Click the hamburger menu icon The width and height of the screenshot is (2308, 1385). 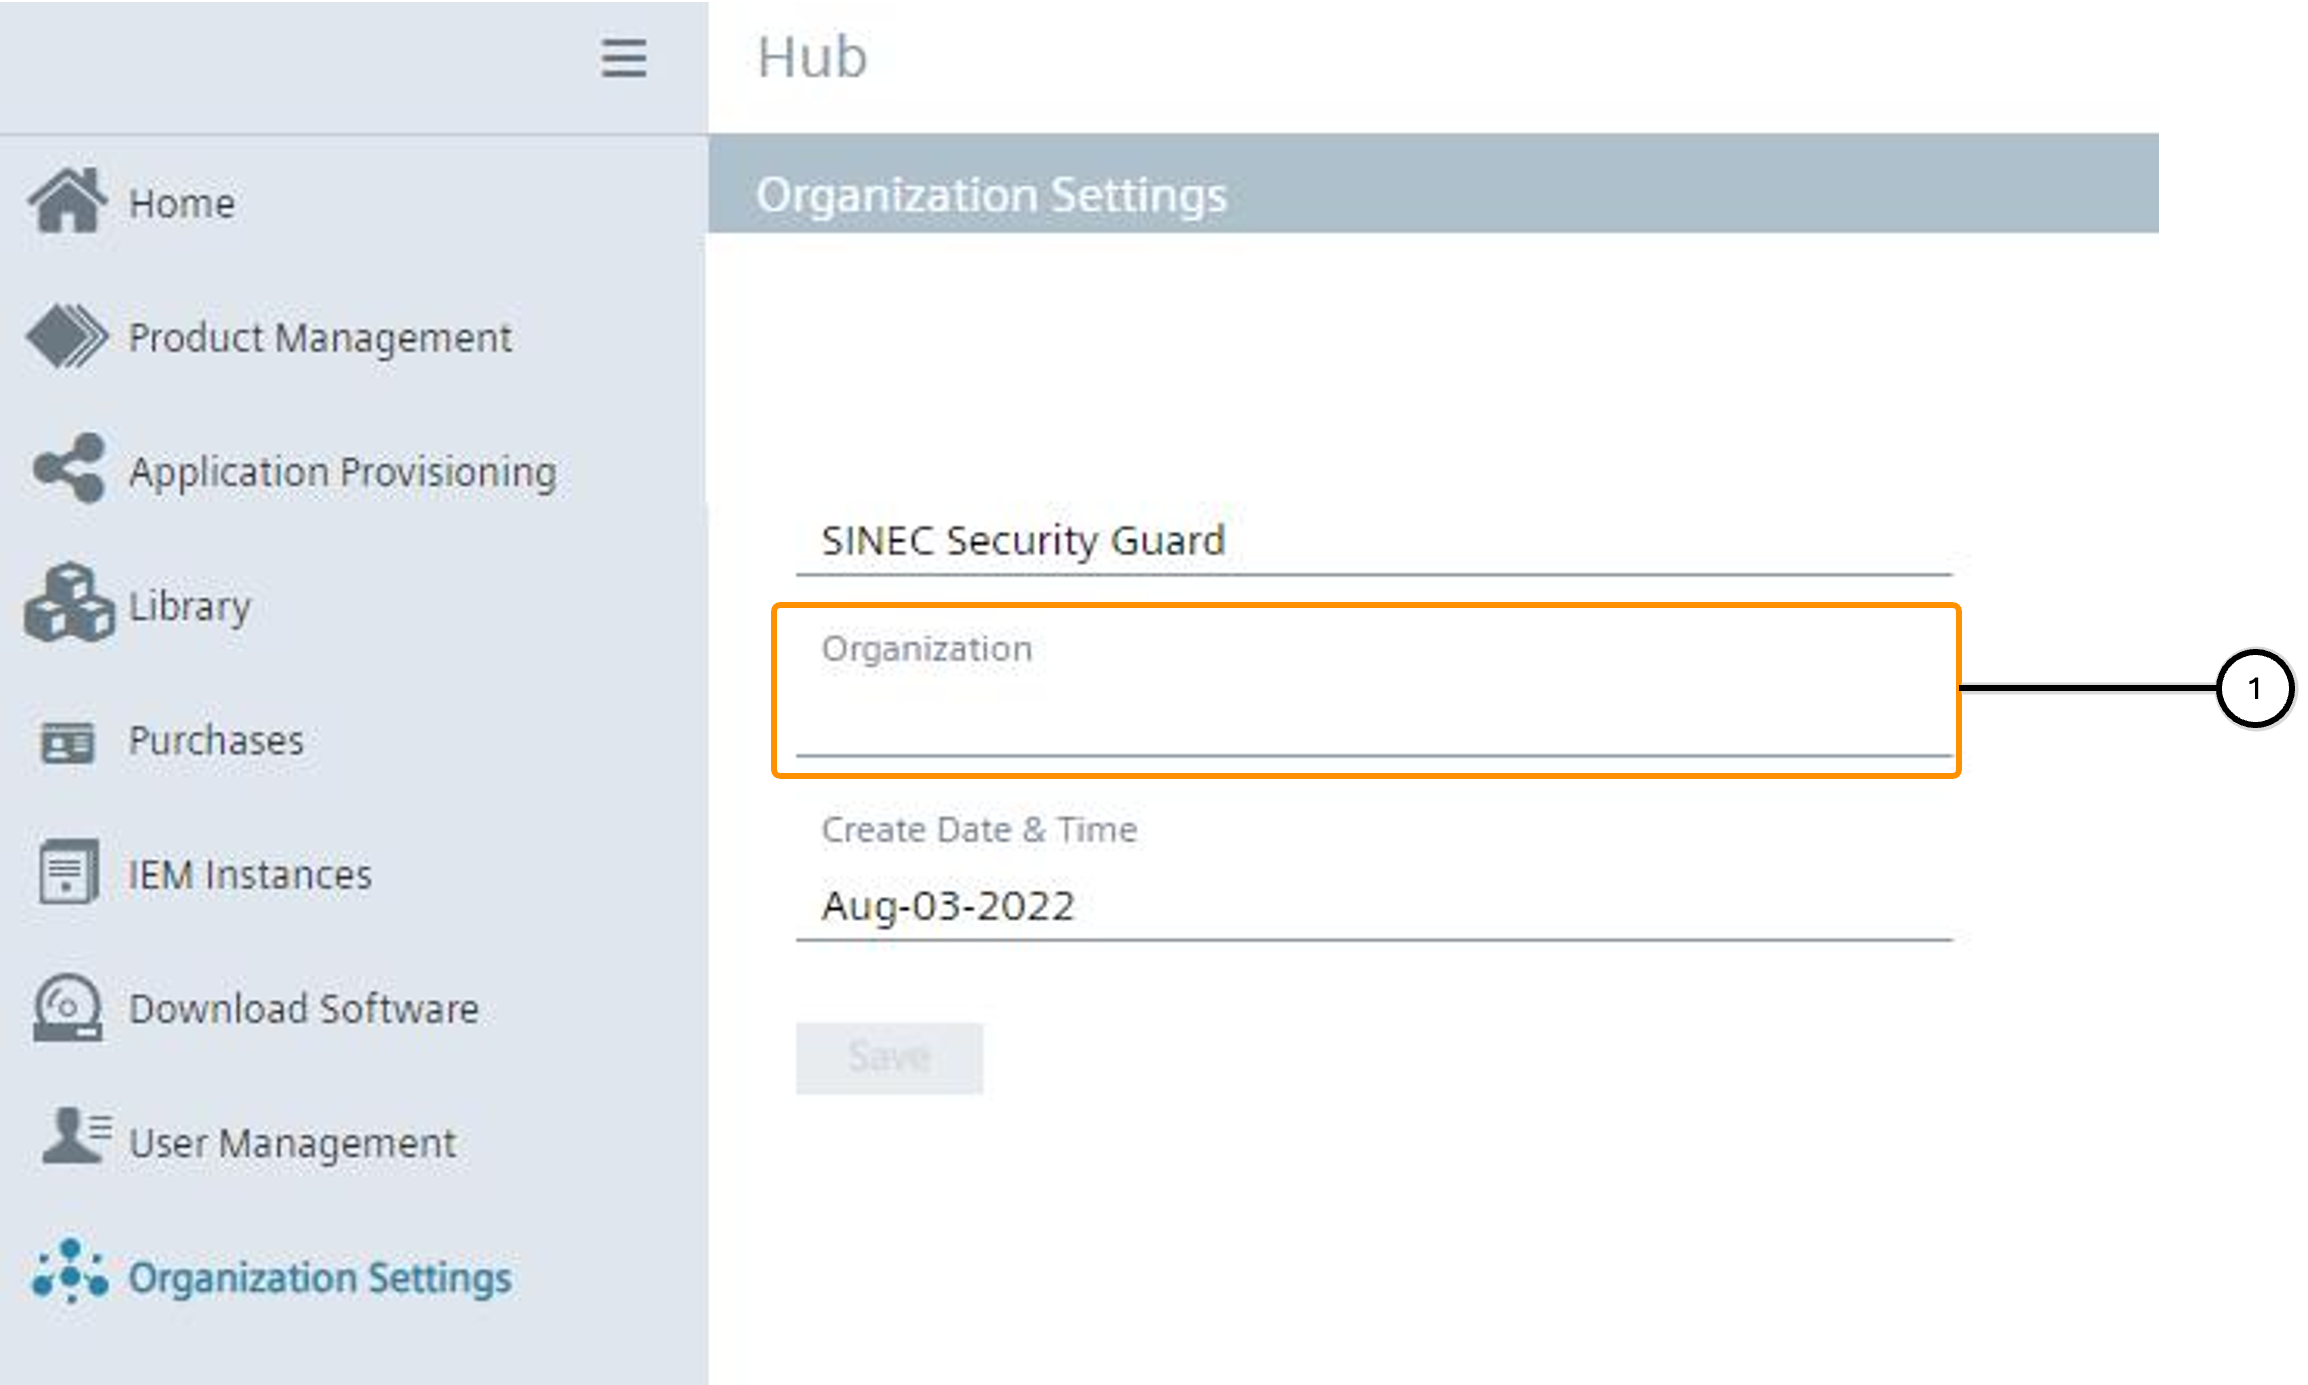(x=623, y=58)
